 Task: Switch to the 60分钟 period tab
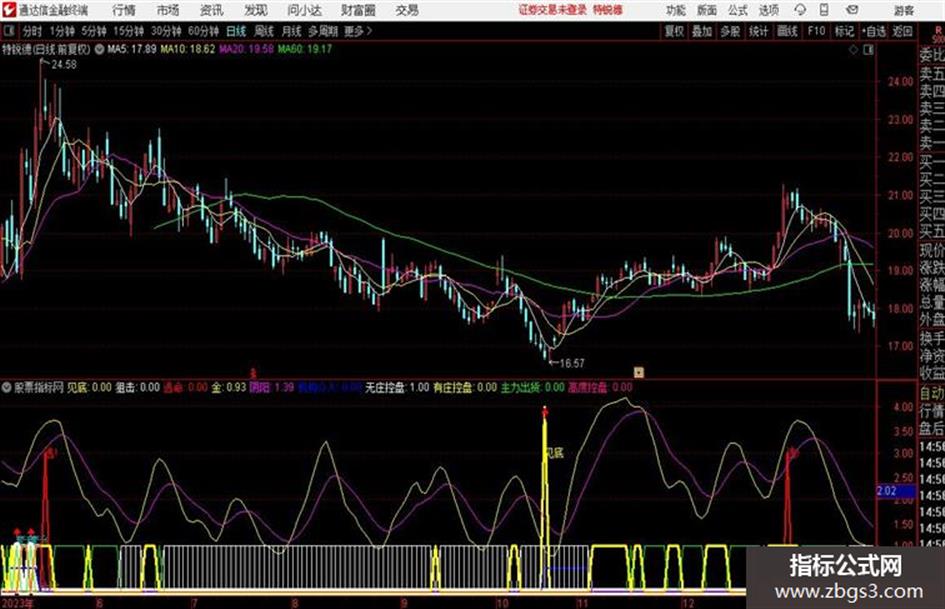click(x=204, y=31)
